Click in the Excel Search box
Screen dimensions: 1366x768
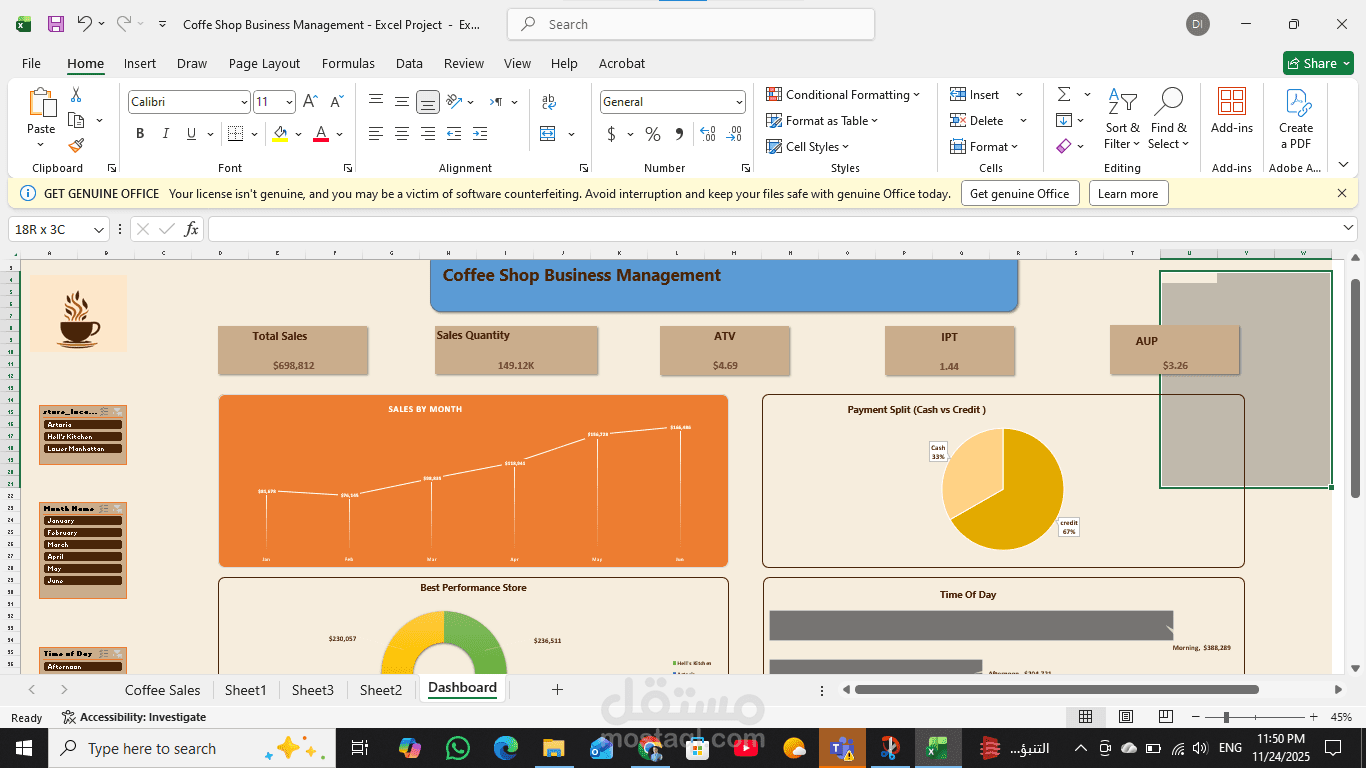(691, 24)
